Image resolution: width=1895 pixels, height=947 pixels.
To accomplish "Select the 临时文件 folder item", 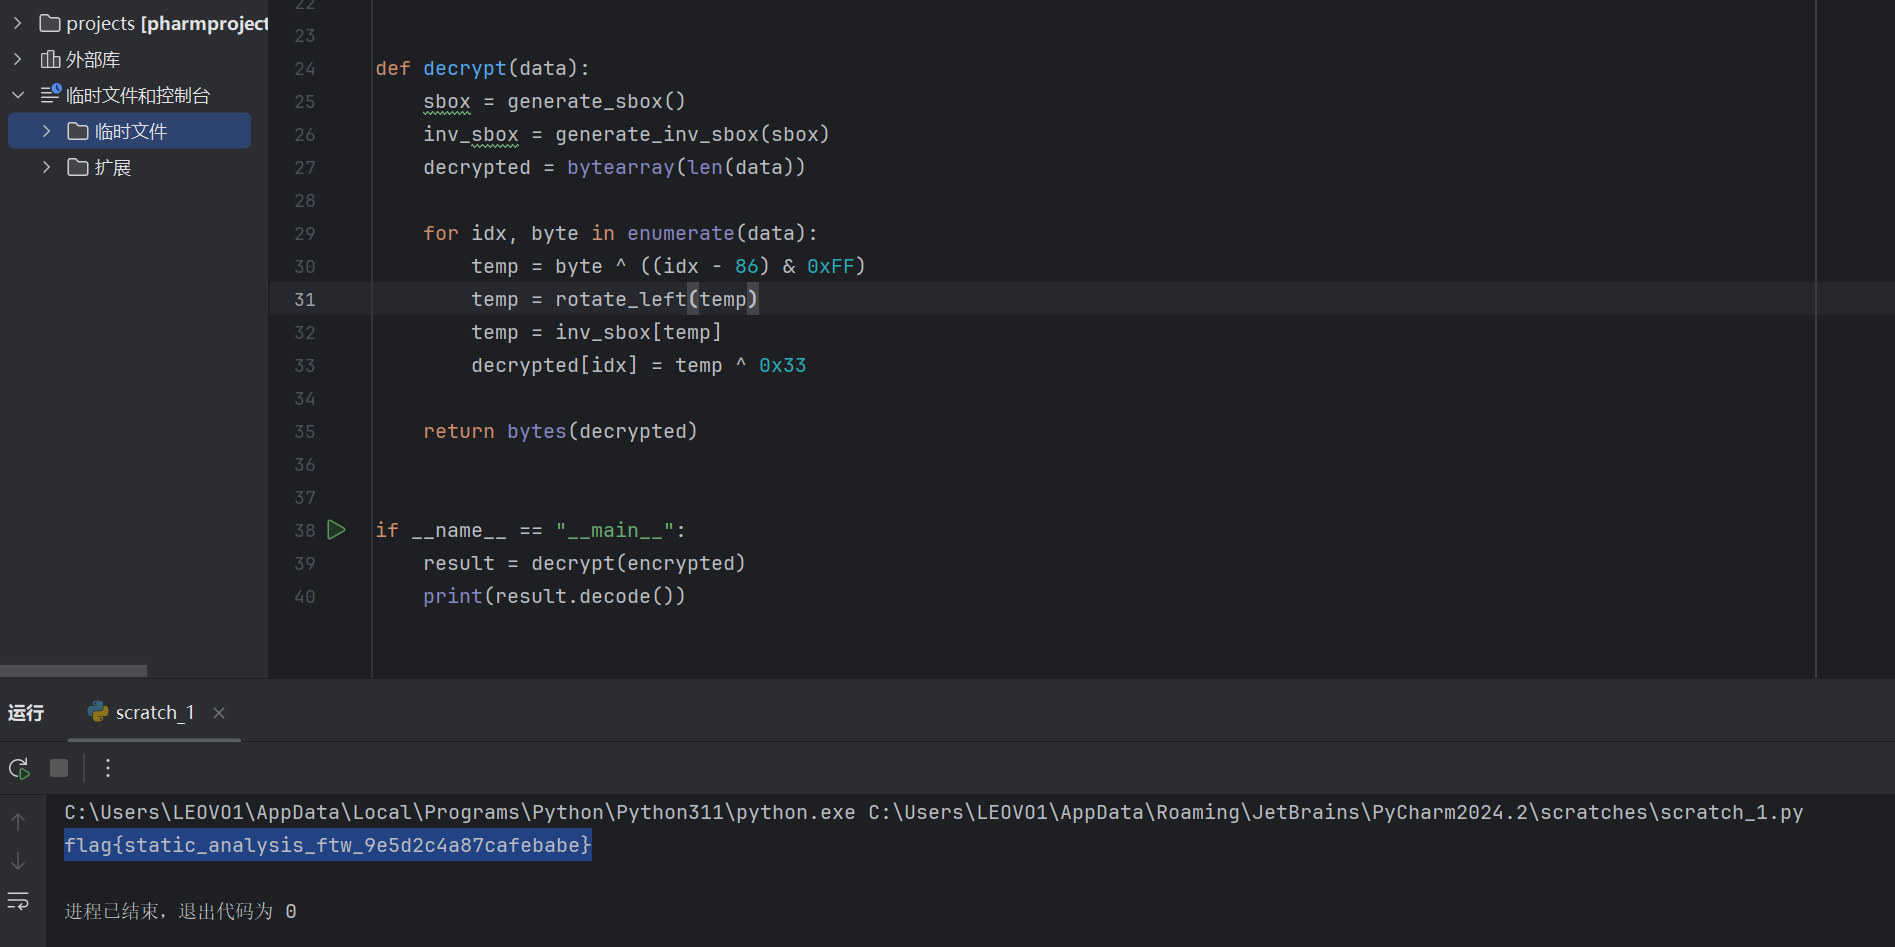I will 130,131.
